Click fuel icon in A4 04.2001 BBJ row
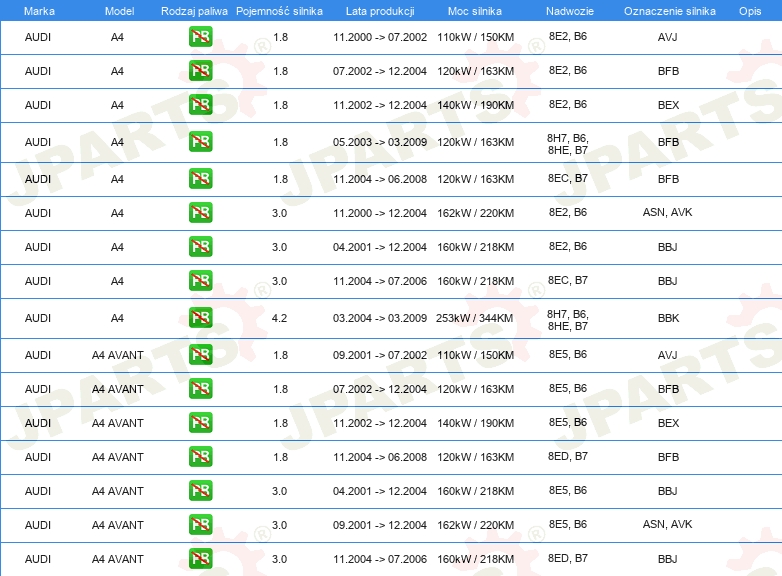This screenshot has width=782, height=576. [x=200, y=247]
